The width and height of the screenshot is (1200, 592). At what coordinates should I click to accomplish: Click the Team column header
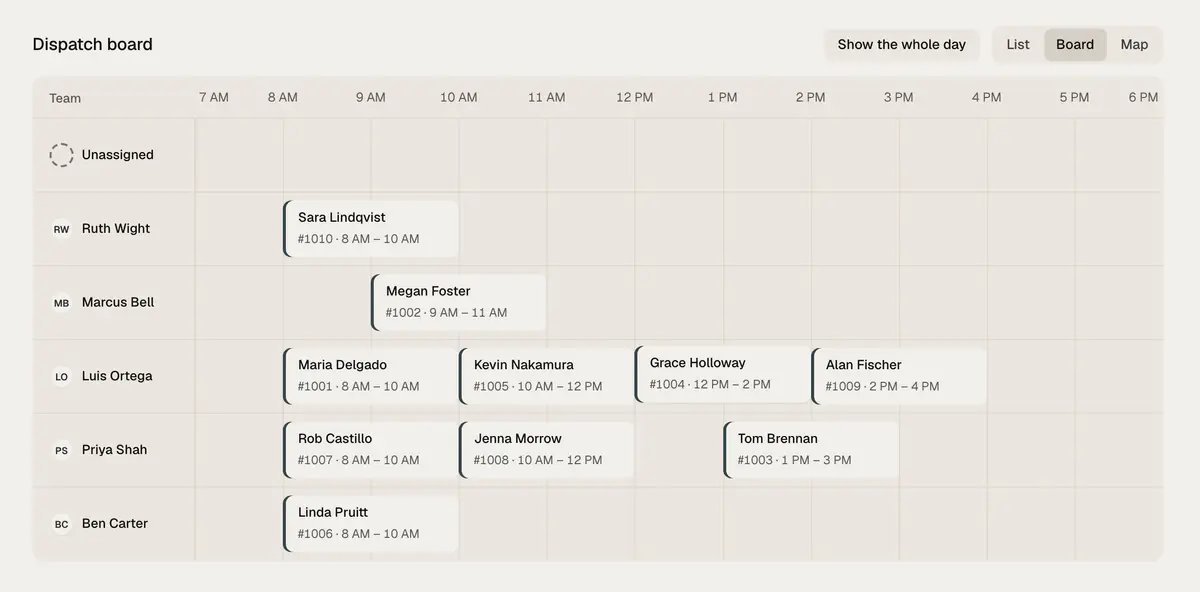(x=65, y=98)
